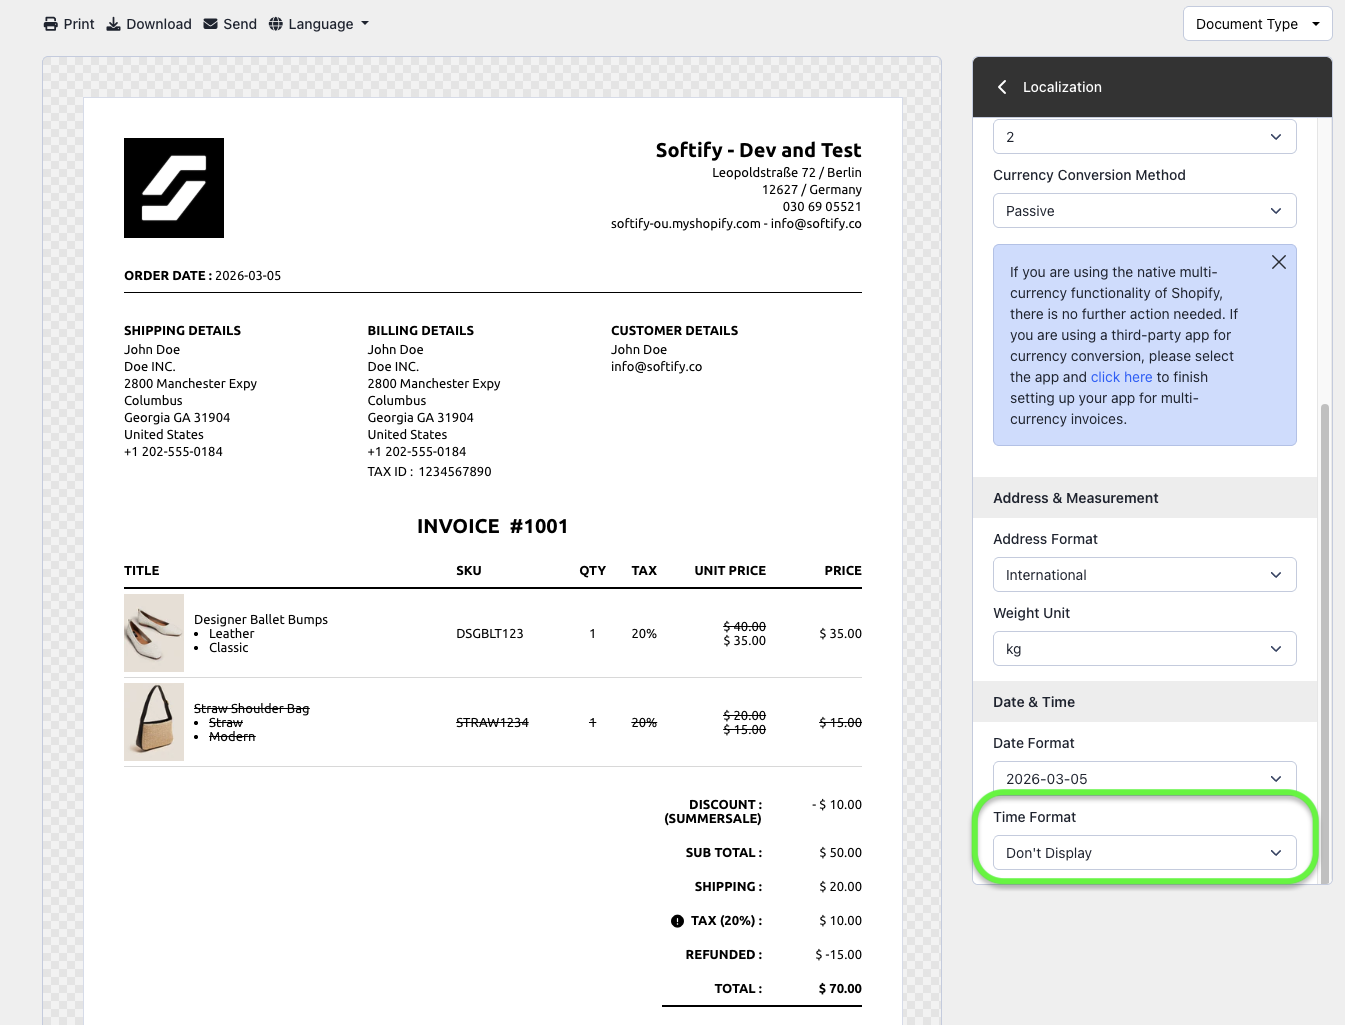This screenshot has width=1345, height=1025.
Task: Click the Softify company logo
Action: [x=174, y=188]
